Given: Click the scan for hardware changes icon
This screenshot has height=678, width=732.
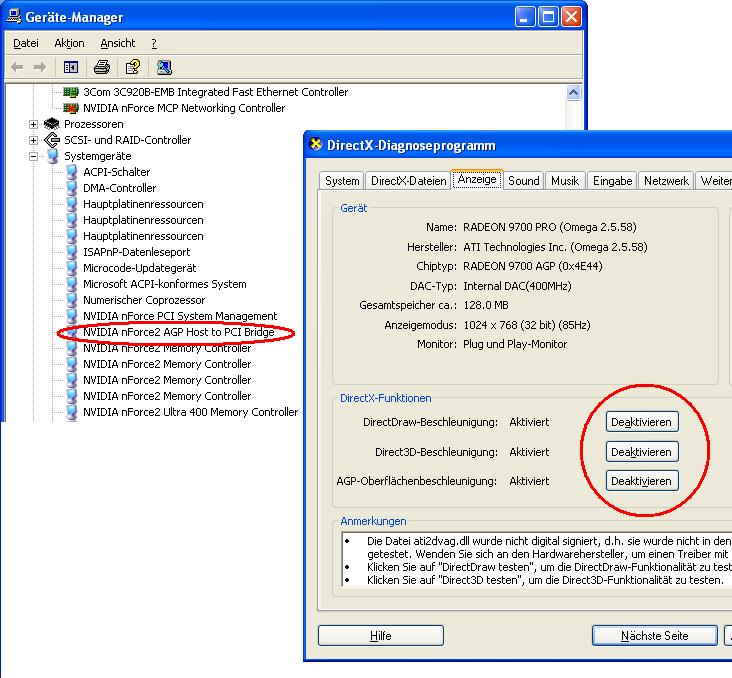Looking at the screenshot, I should pos(164,67).
